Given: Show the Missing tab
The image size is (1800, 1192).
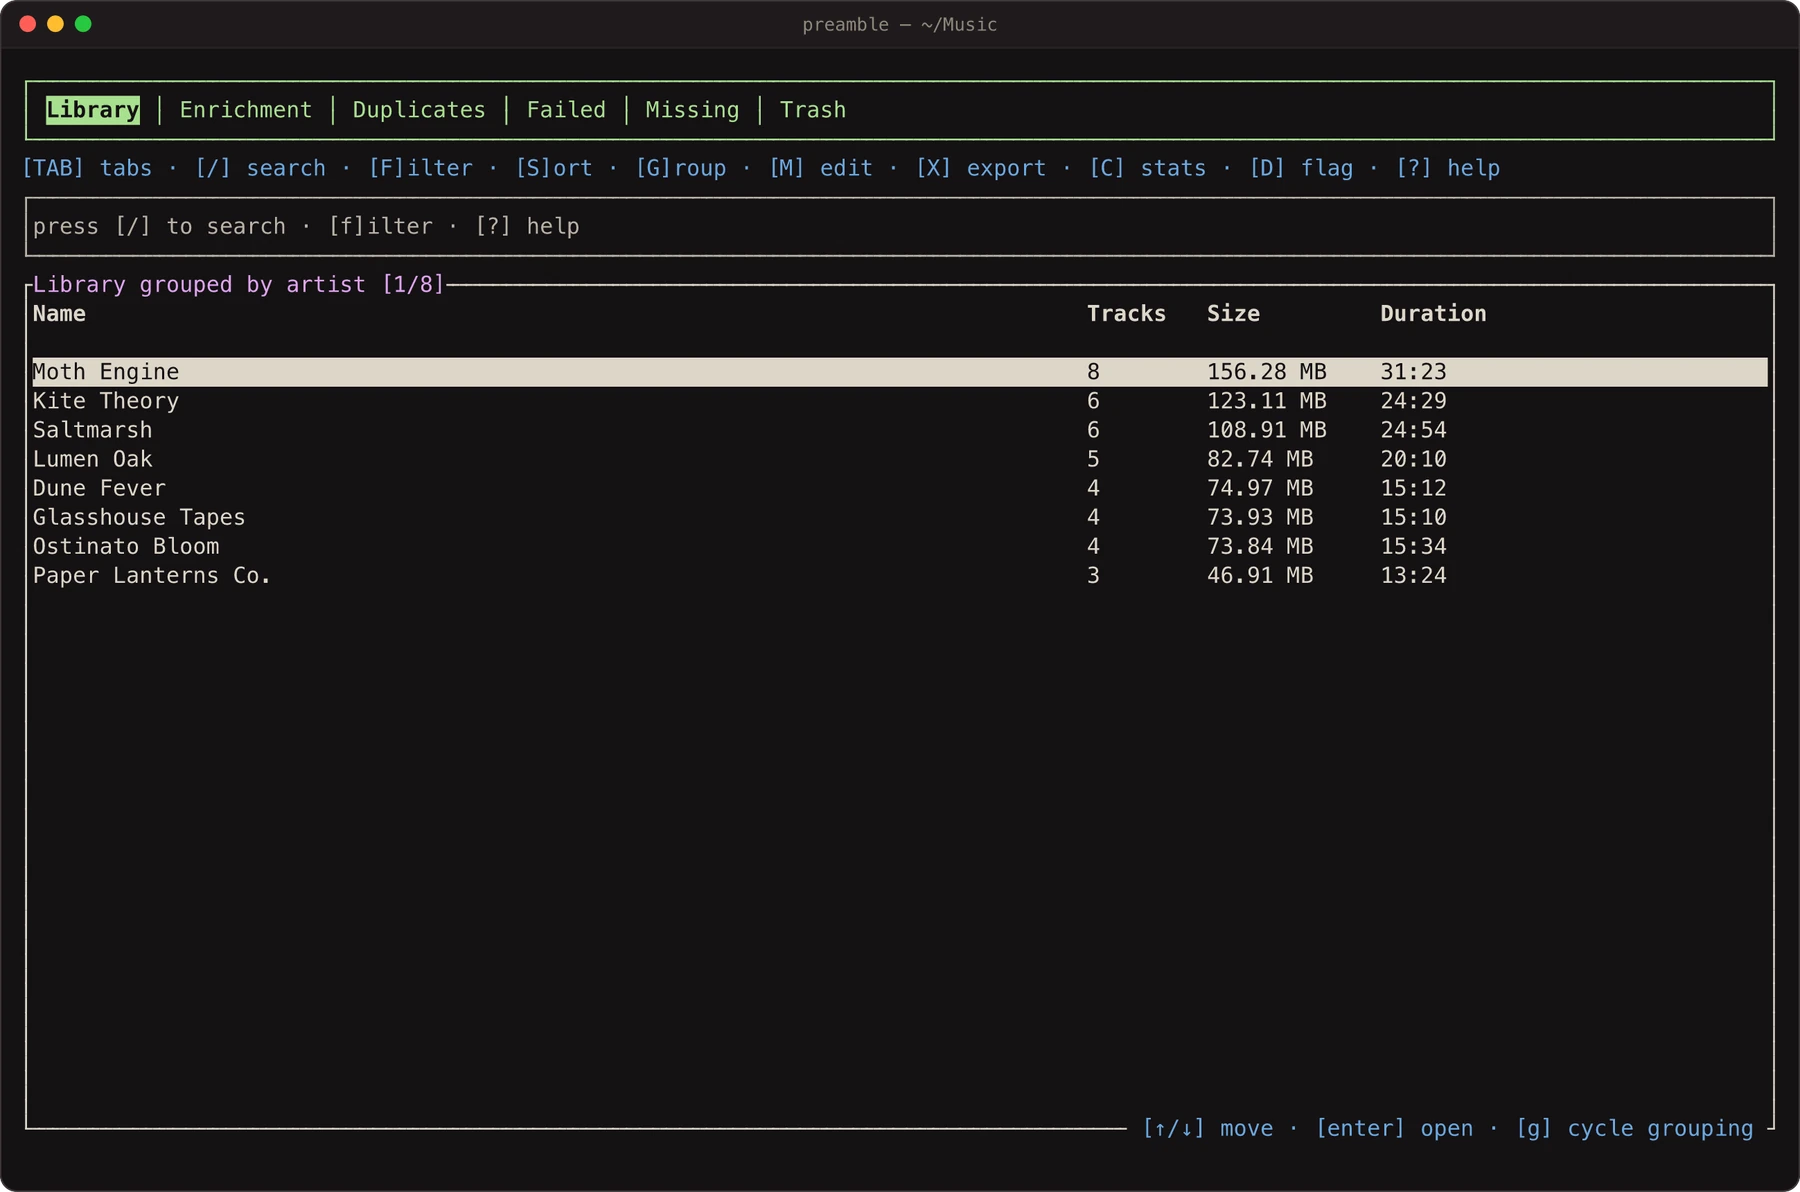Looking at the screenshot, I should [x=692, y=110].
